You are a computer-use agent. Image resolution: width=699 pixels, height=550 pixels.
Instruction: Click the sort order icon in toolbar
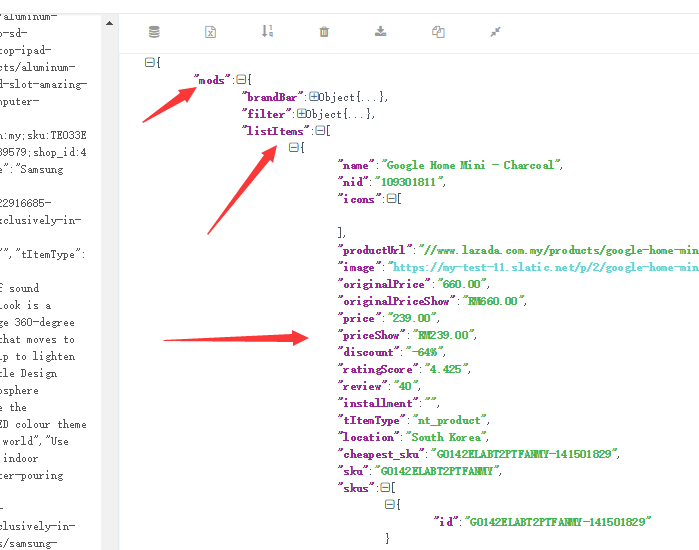(267, 31)
